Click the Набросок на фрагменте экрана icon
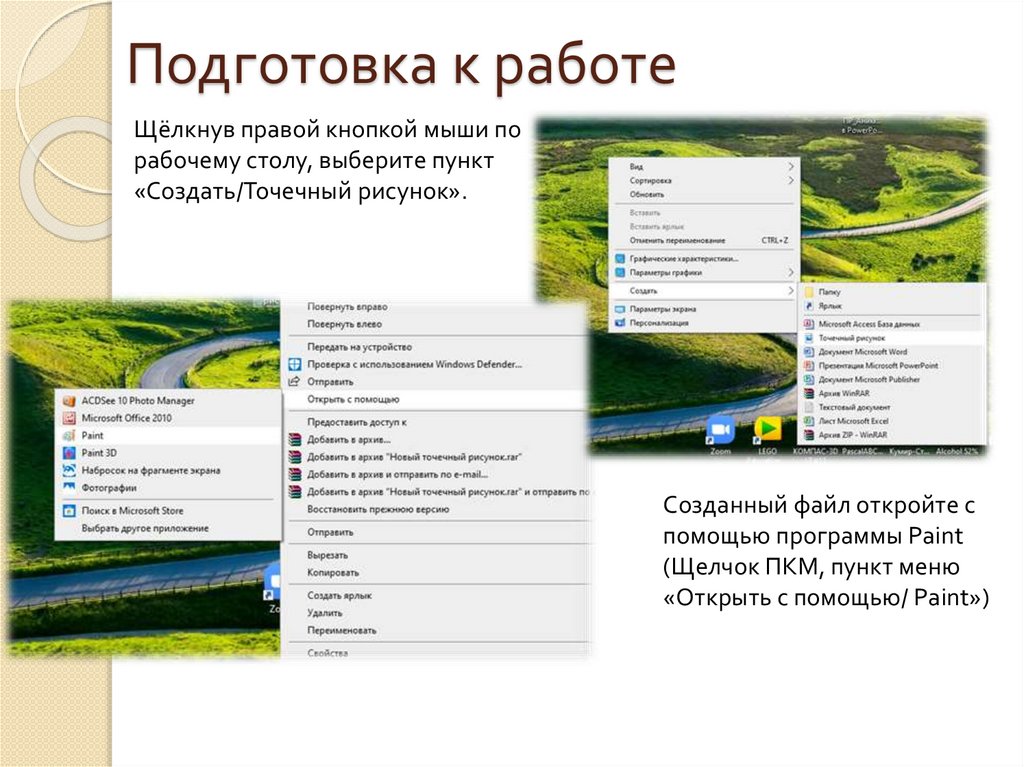Viewport: 1024px width, 767px height. tap(69, 470)
